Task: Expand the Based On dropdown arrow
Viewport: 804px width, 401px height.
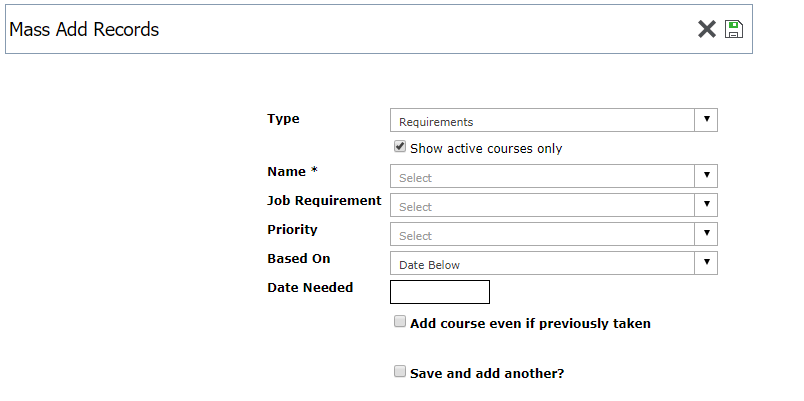Action: 707,263
